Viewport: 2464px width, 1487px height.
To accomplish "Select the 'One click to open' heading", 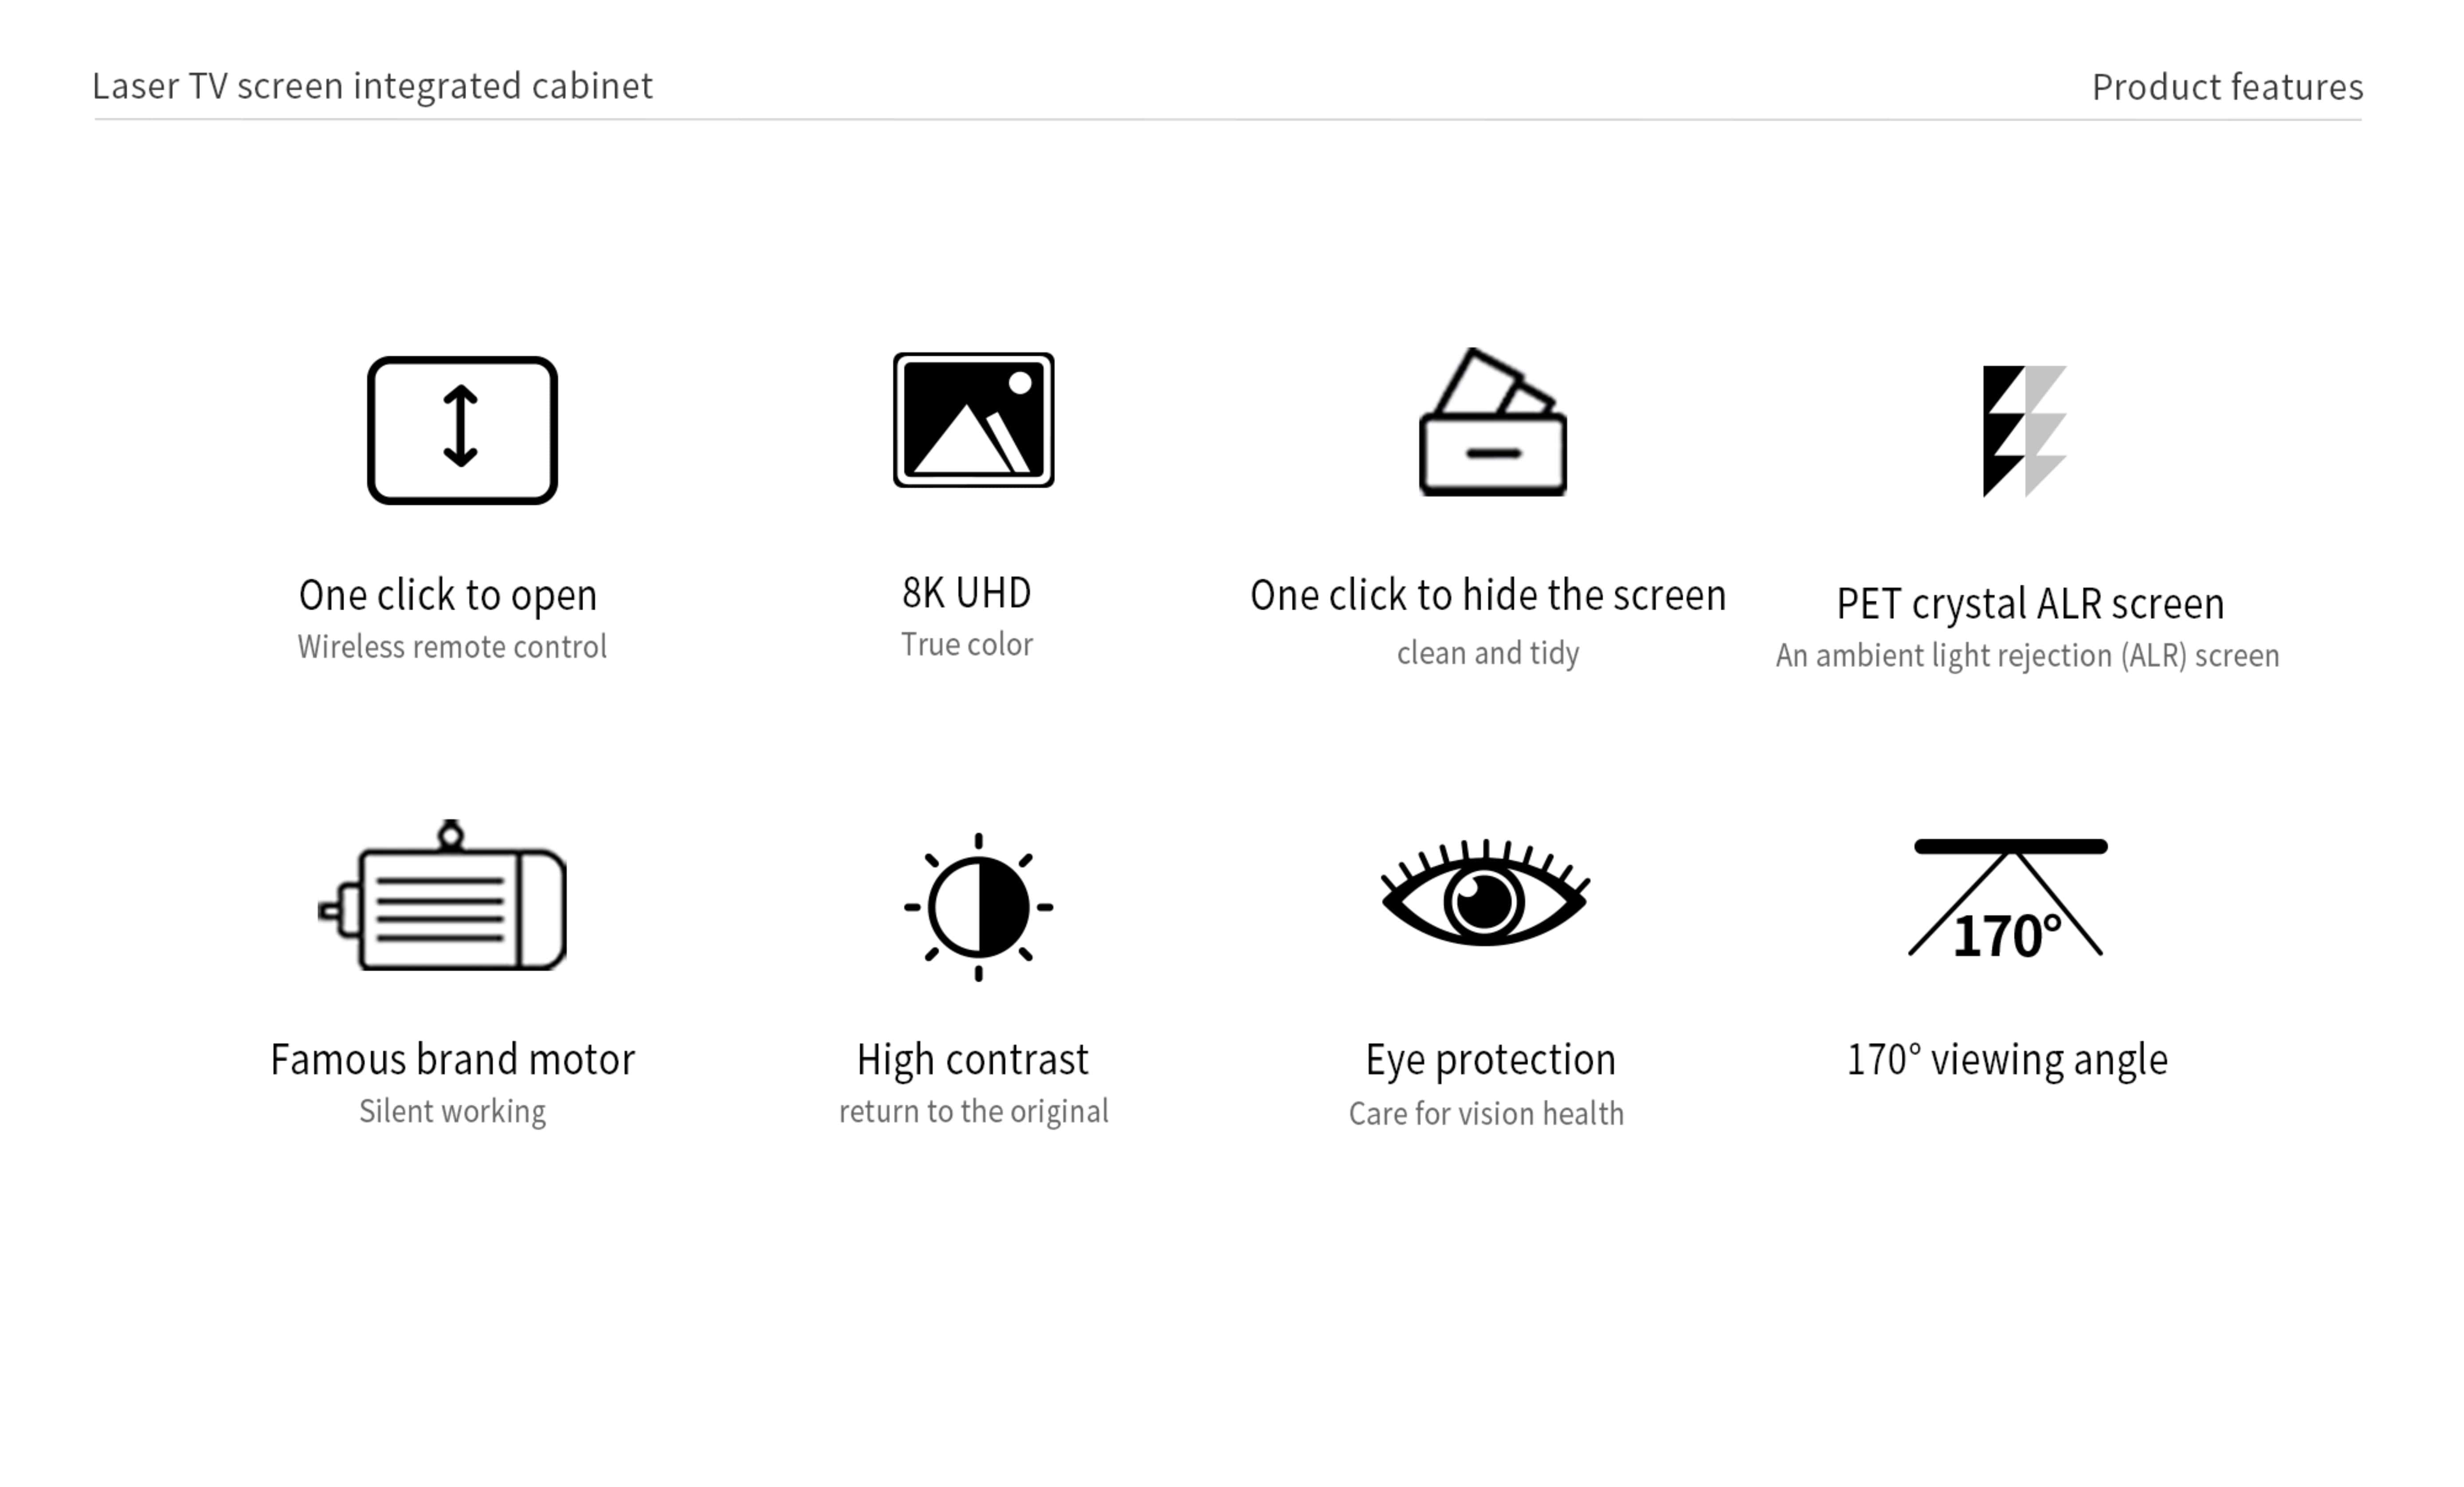I will click(x=448, y=596).
